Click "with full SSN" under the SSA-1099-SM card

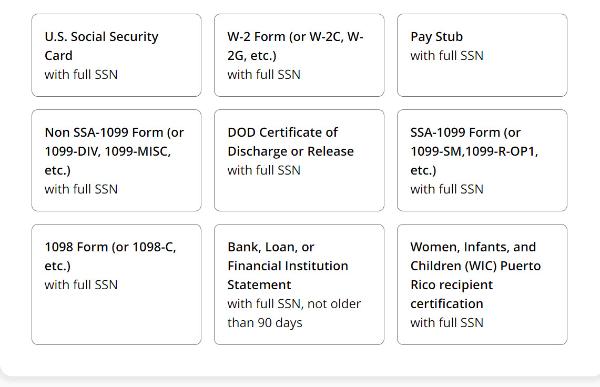(447, 189)
